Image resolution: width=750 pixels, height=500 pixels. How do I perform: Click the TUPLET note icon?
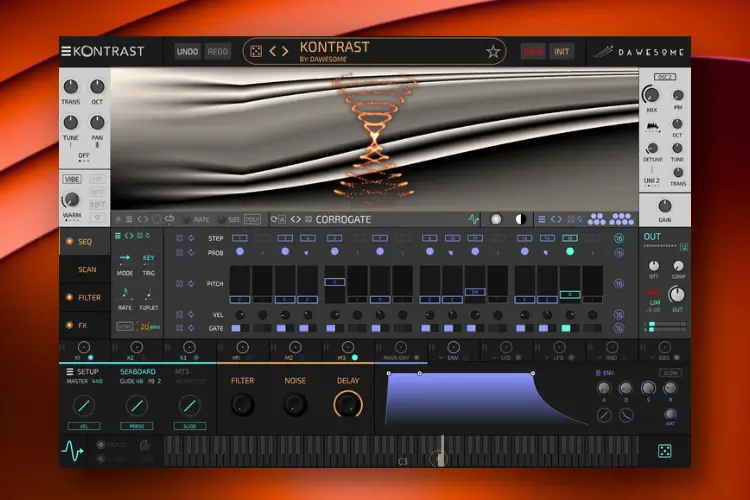click(x=148, y=293)
